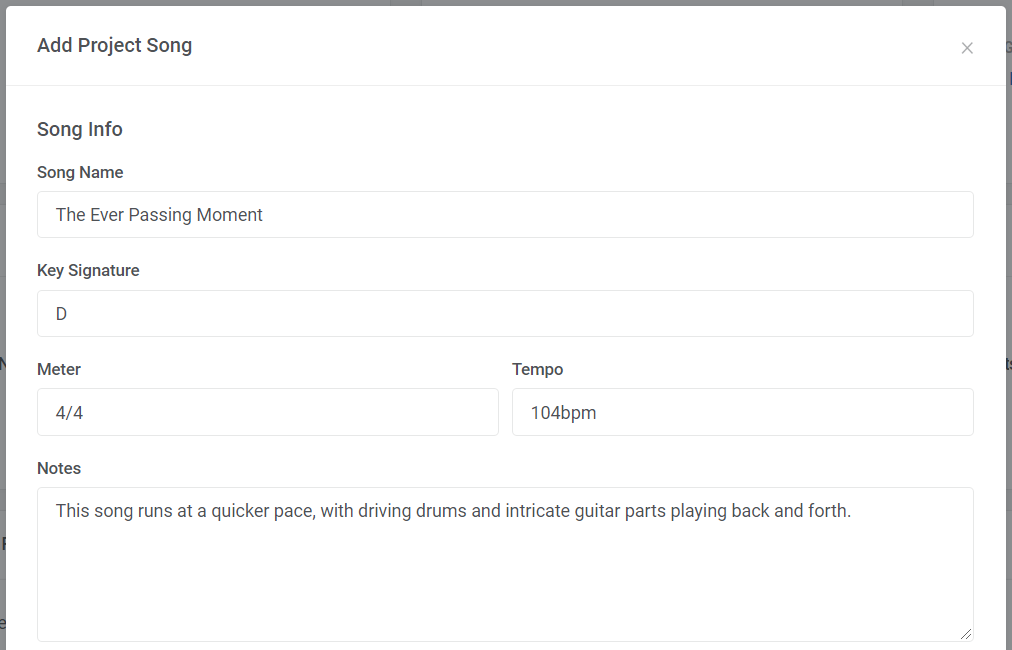This screenshot has width=1012, height=650.
Task: Click the "Song Info" section heading
Action: click(80, 129)
